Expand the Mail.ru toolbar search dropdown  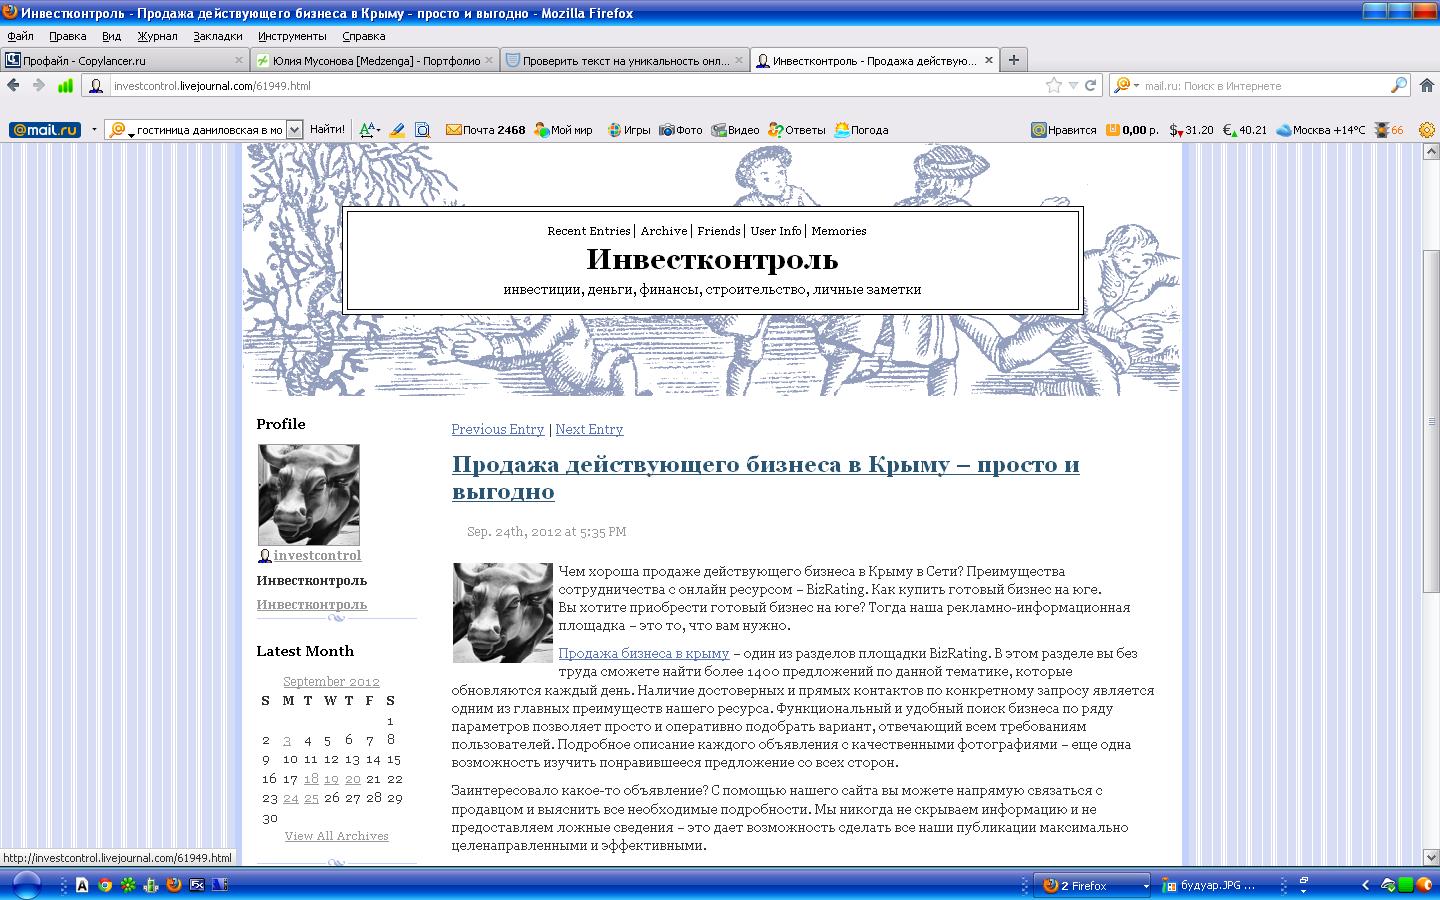[294, 130]
